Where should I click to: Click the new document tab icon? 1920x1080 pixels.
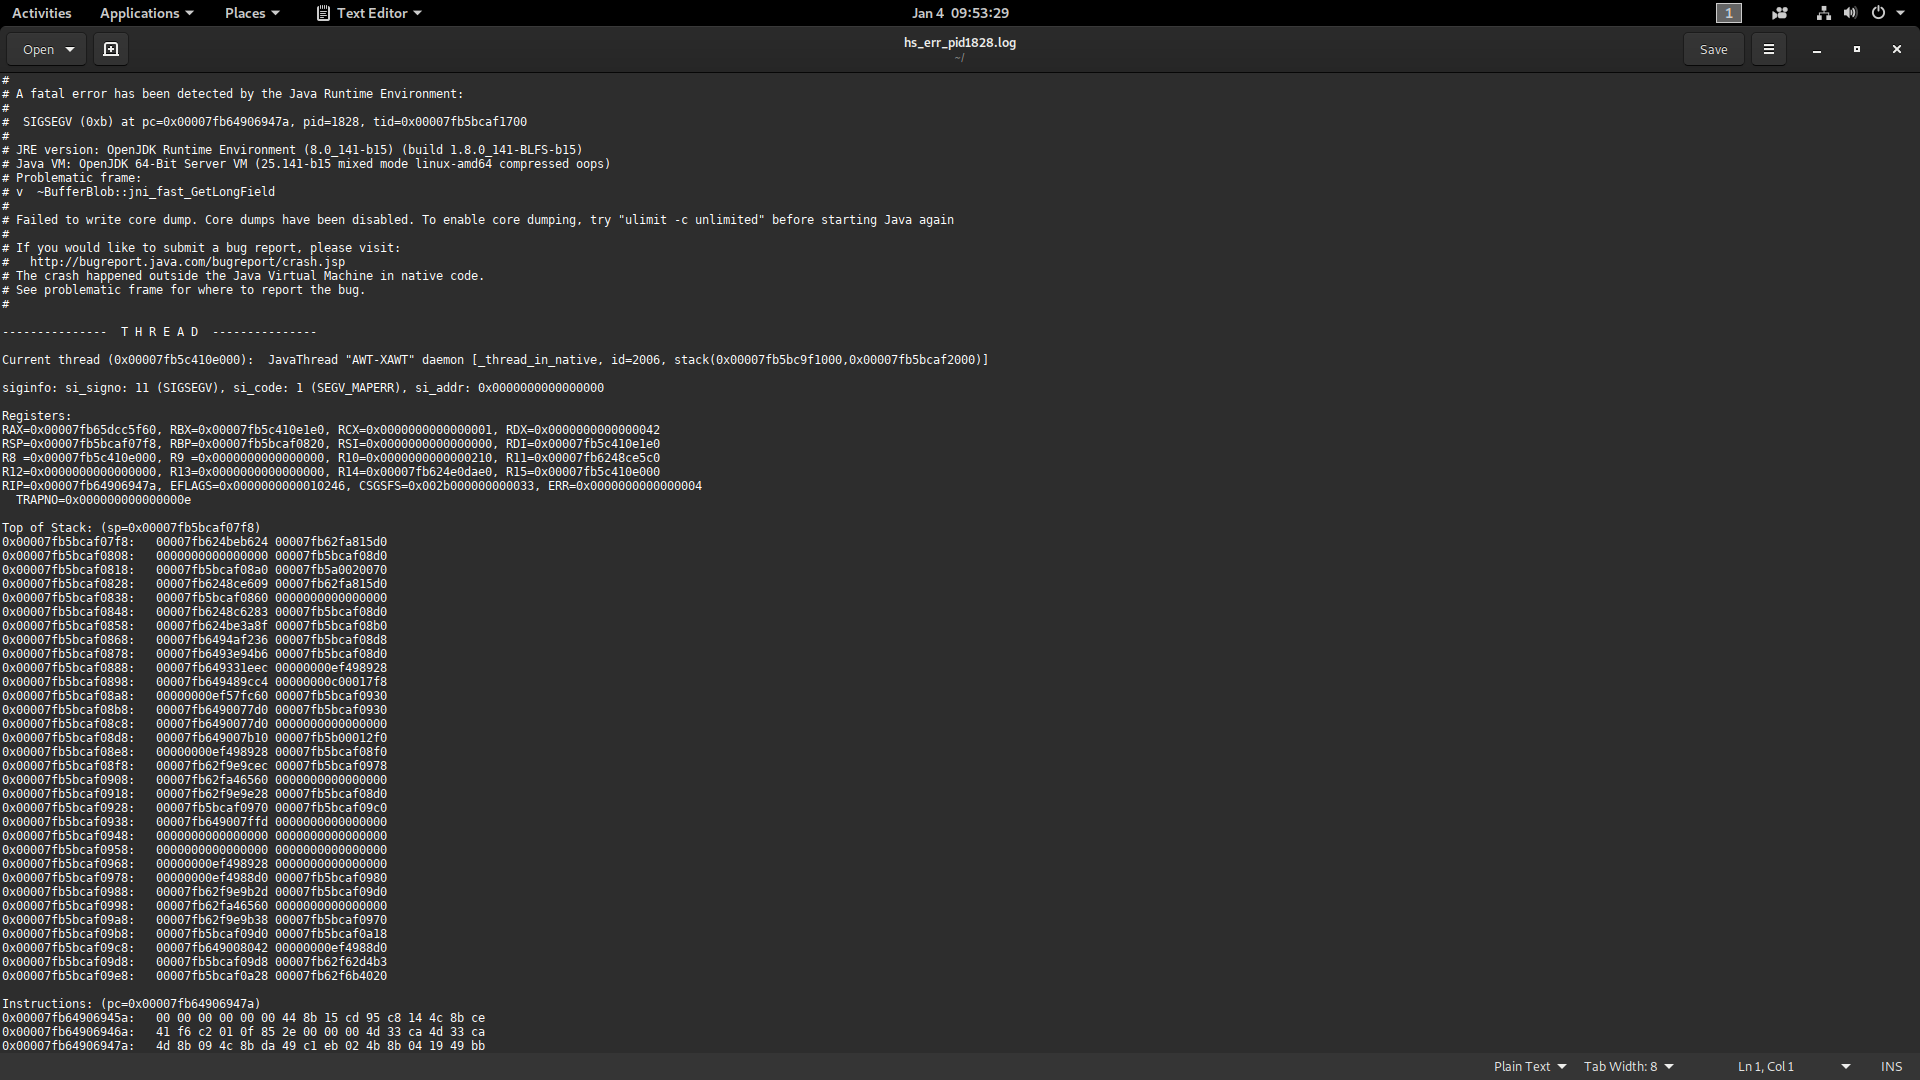(x=111, y=49)
